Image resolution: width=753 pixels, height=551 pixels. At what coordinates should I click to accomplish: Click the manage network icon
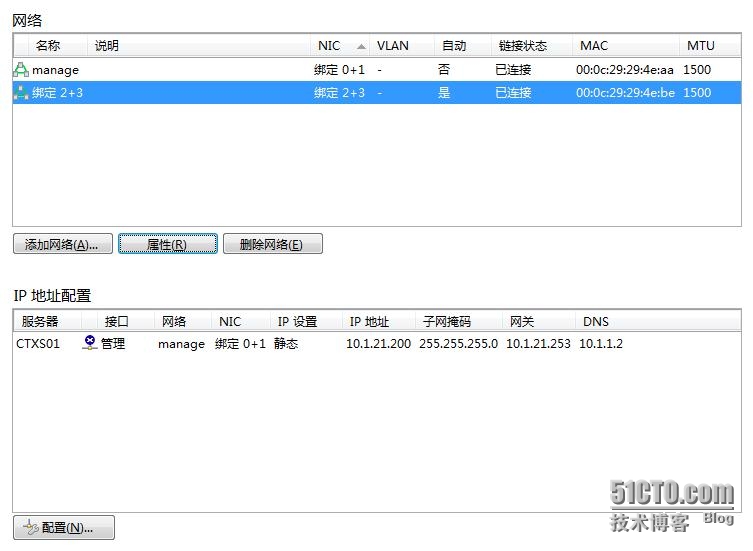21,70
